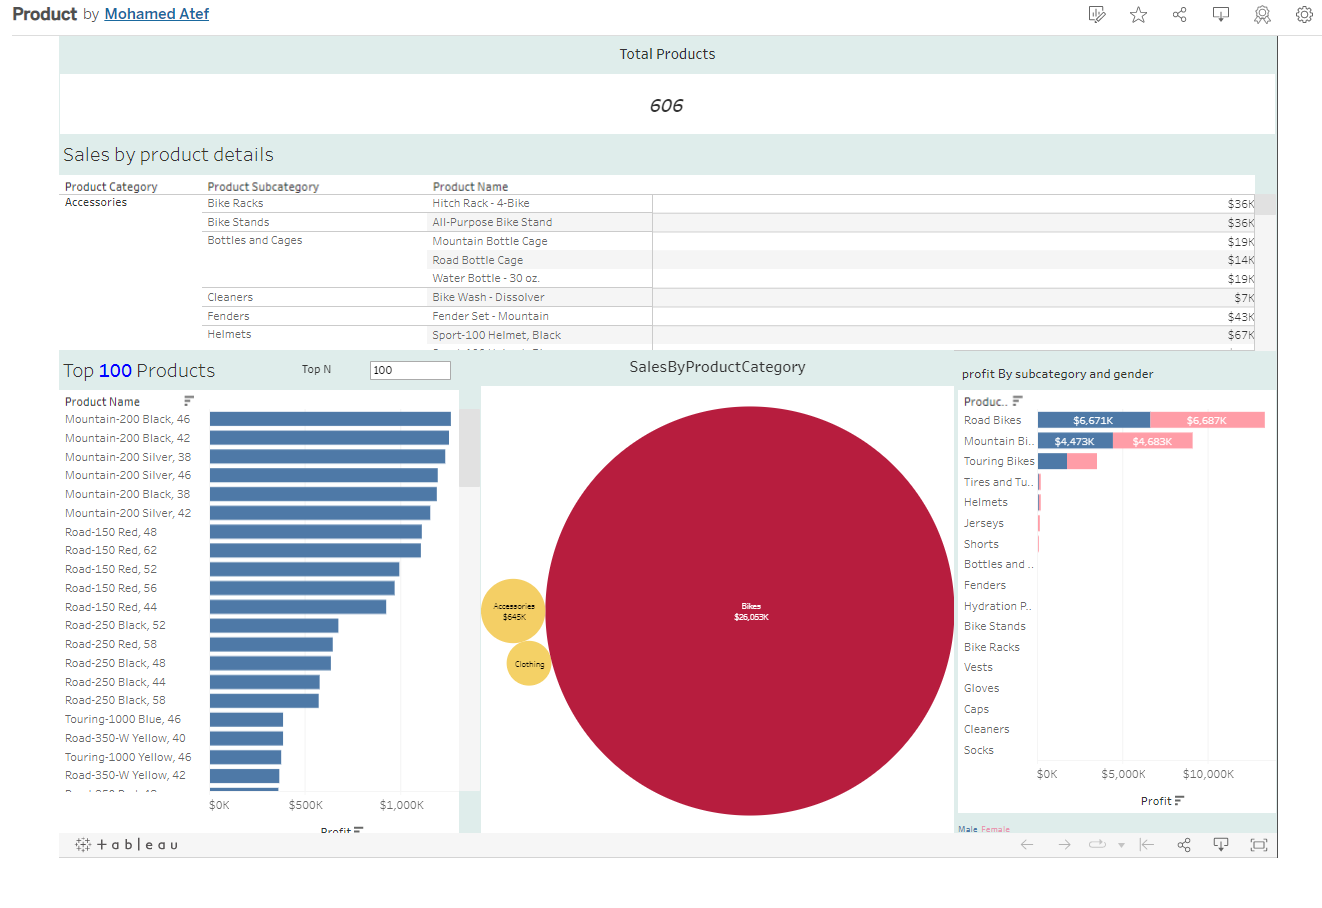Open the edit visualization pencil icon
Screen dimensions: 1322x908
[1097, 14]
